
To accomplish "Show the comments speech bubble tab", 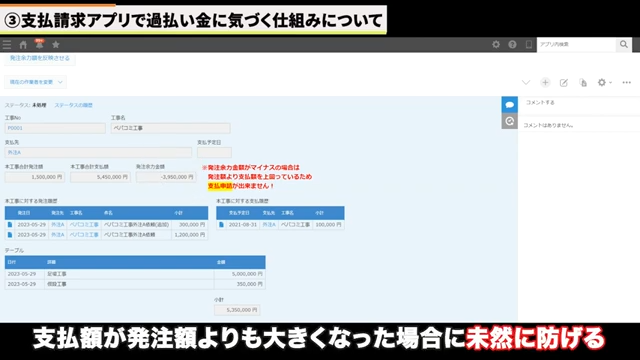I will [509, 105].
